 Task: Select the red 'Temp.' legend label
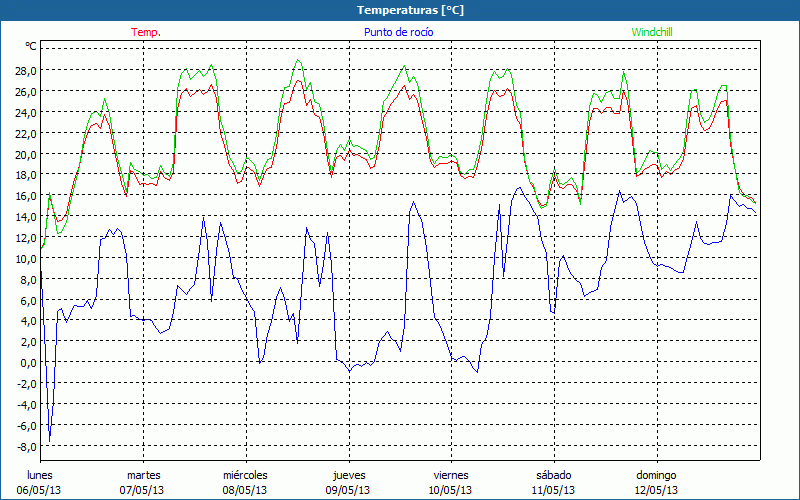coord(146,32)
